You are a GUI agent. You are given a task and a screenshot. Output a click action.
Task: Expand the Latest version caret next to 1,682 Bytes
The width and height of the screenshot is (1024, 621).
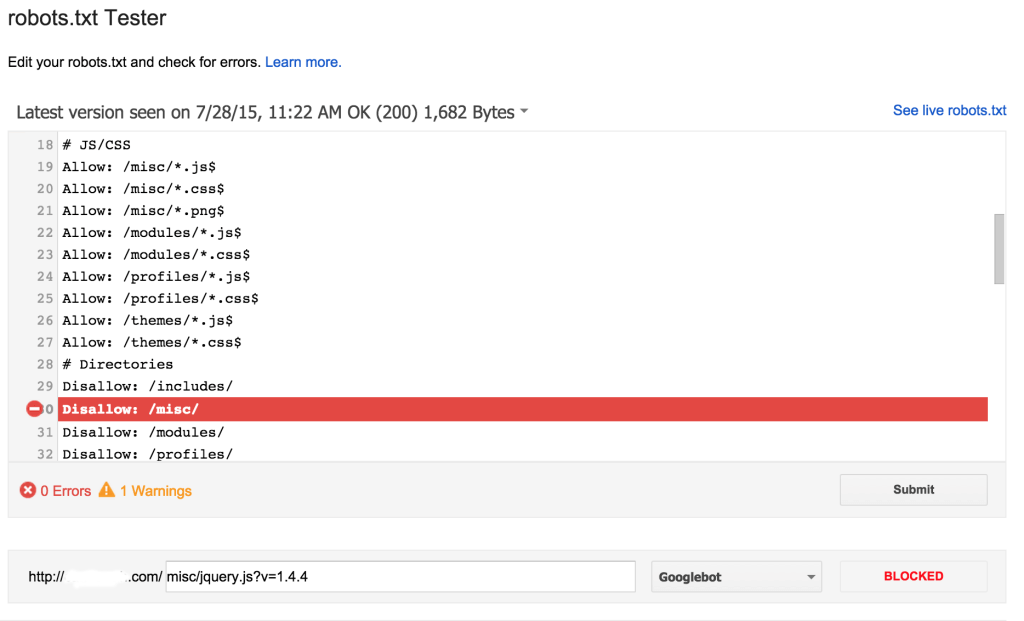[x=524, y=112]
